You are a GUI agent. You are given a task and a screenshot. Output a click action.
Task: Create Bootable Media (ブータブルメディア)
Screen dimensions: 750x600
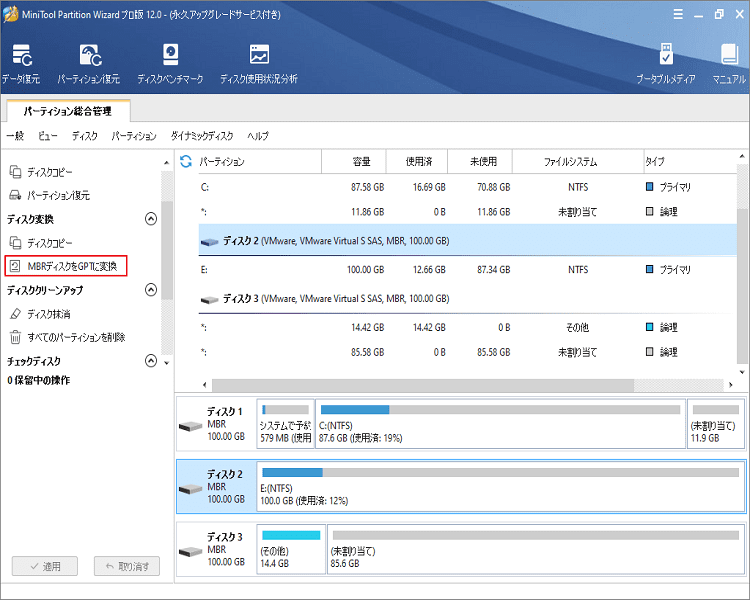click(x=666, y=64)
